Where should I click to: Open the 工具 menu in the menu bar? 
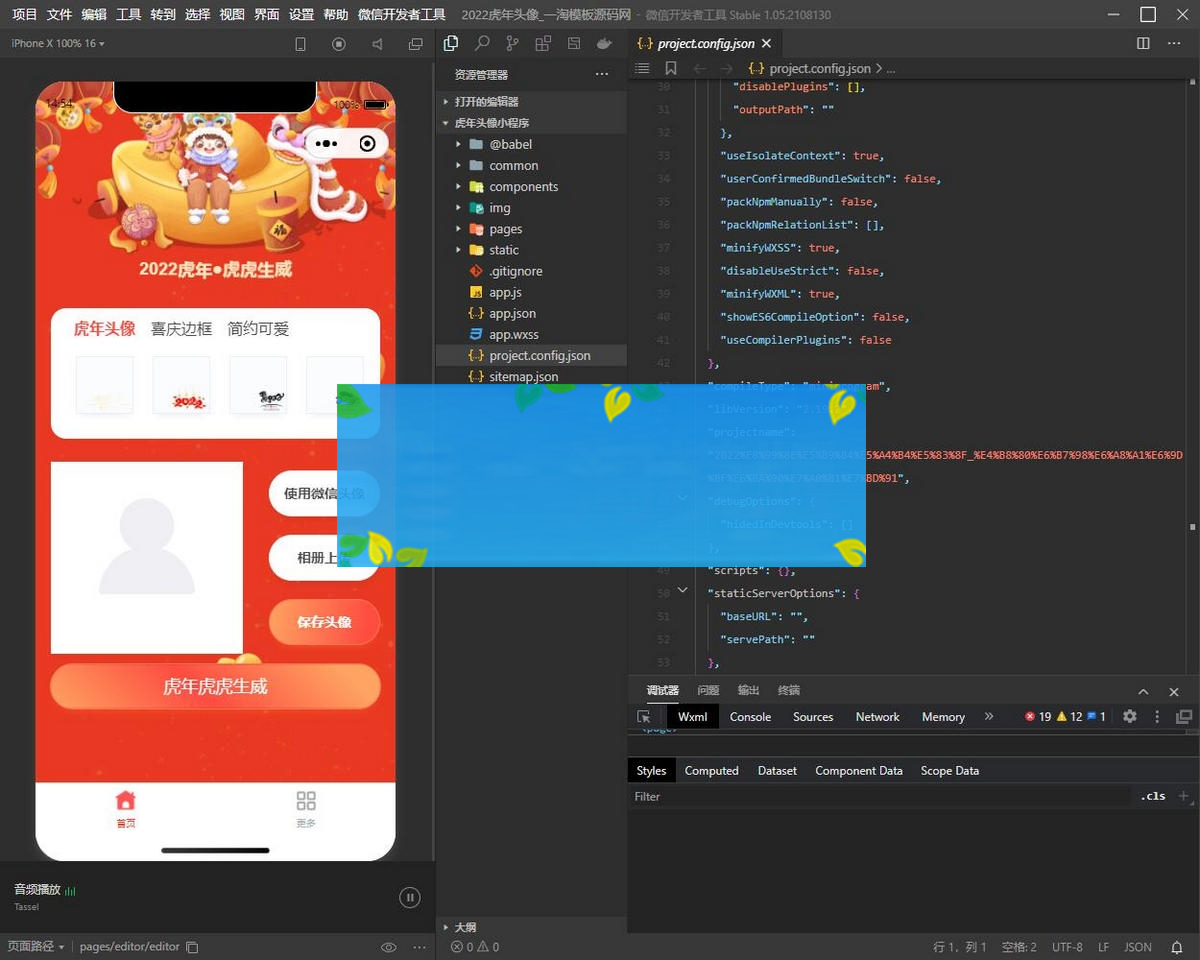click(x=128, y=15)
